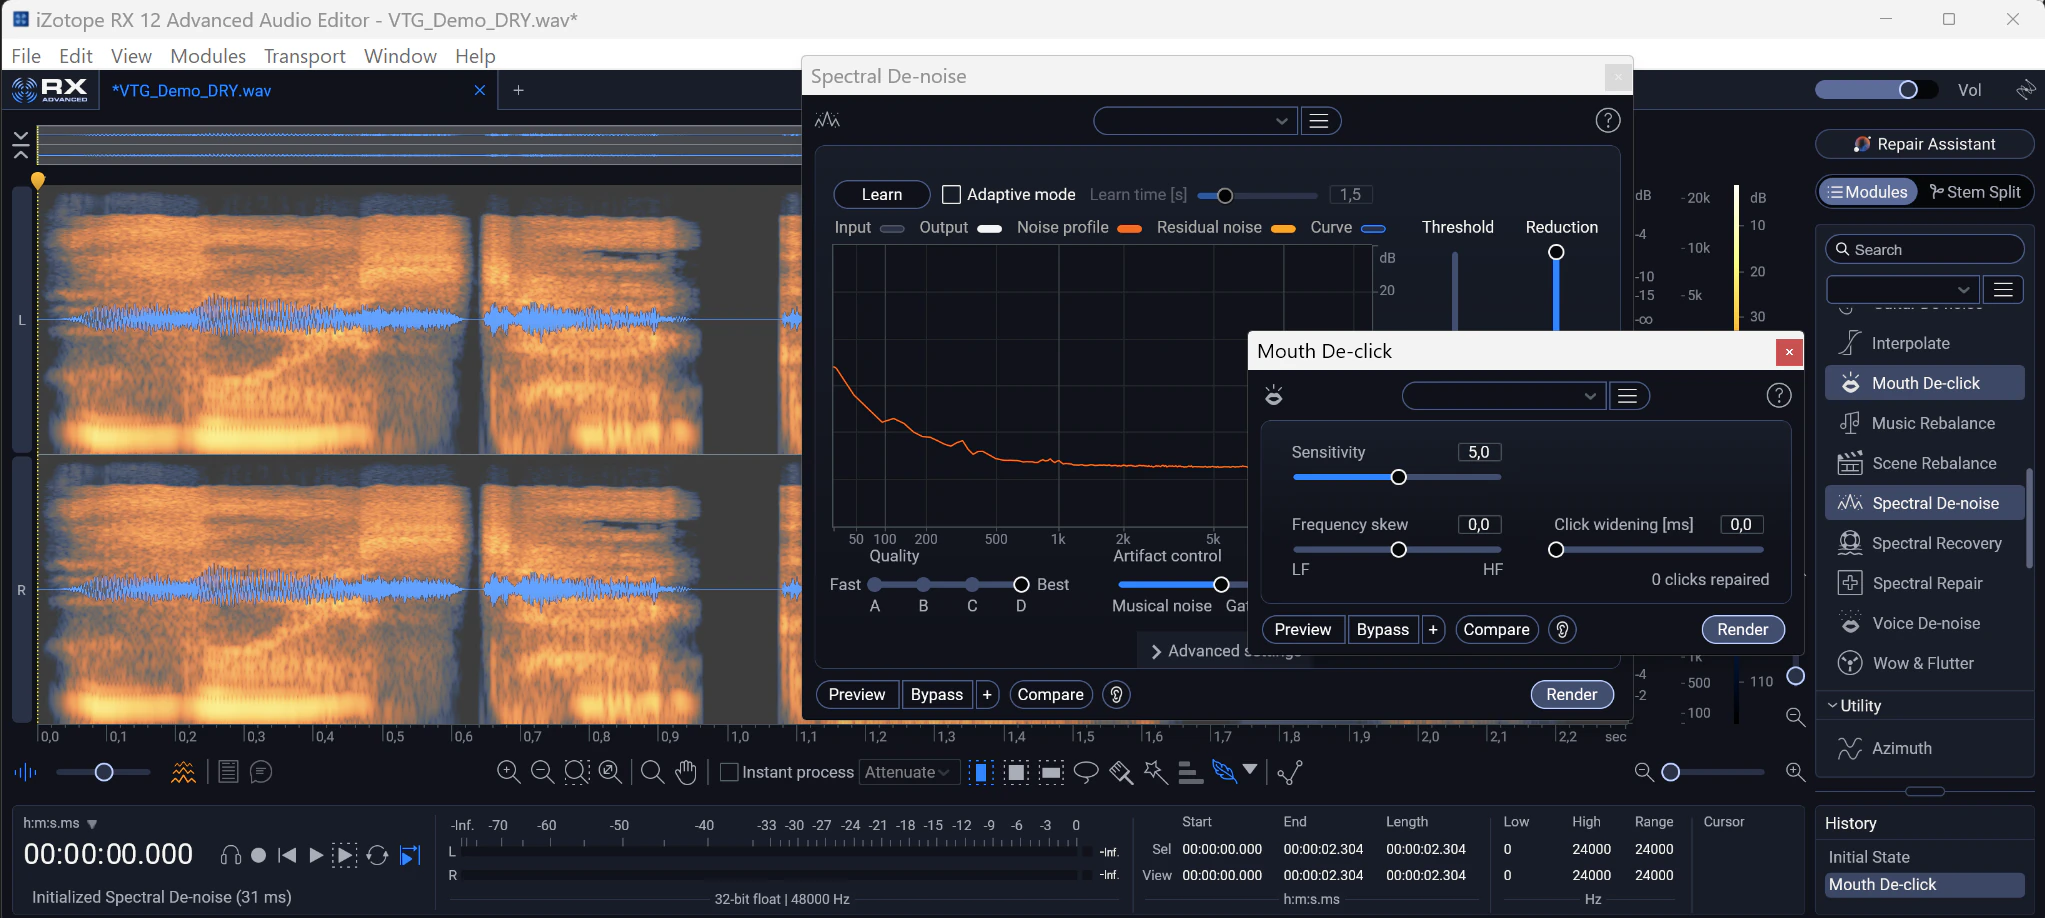Open the markers list icon

point(228,772)
